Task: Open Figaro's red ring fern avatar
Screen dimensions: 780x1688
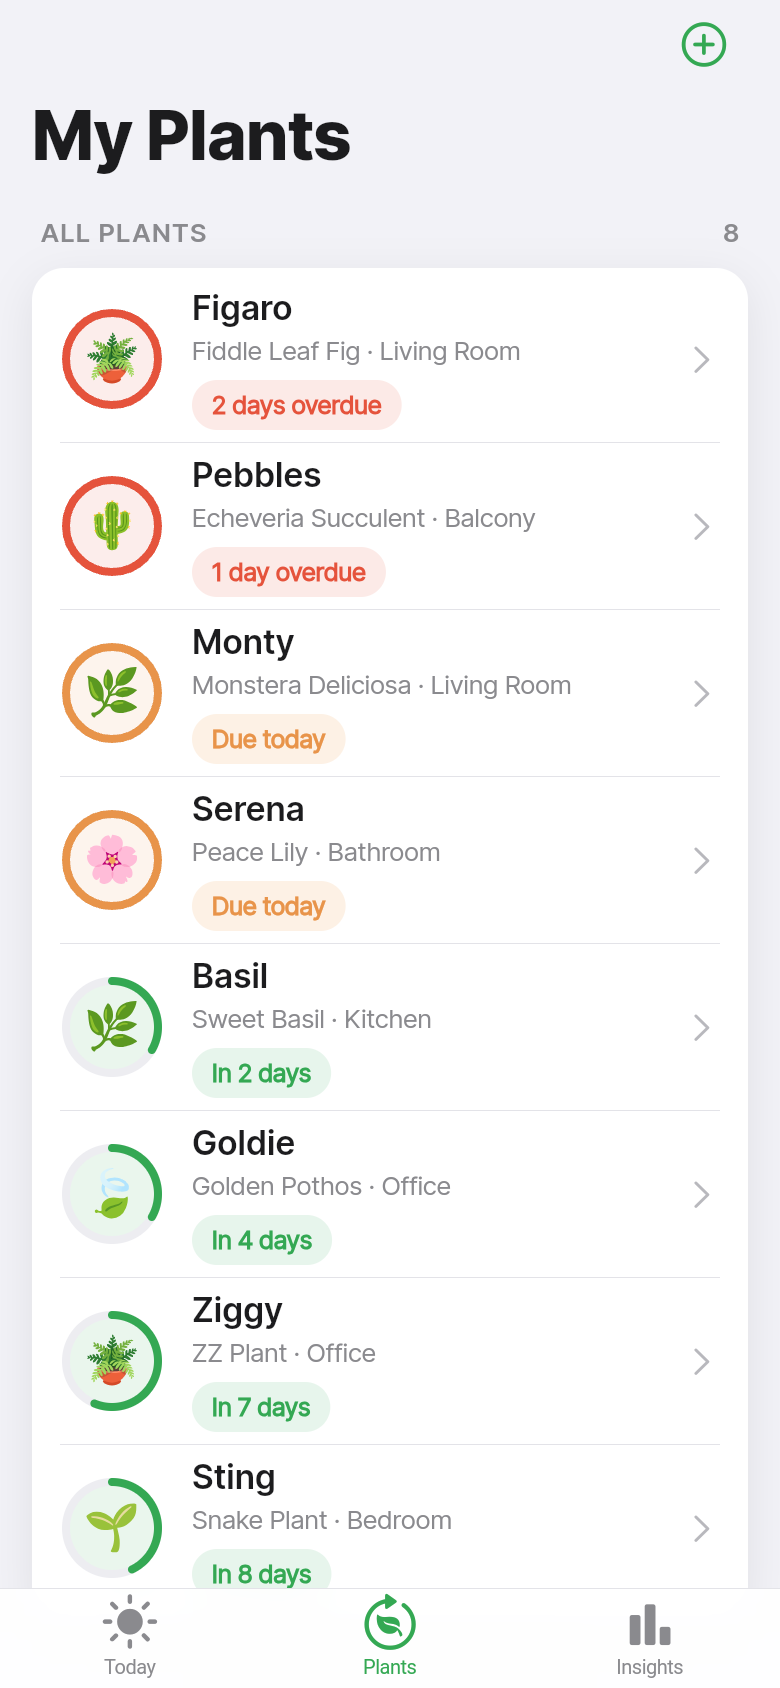Action: [x=112, y=359]
